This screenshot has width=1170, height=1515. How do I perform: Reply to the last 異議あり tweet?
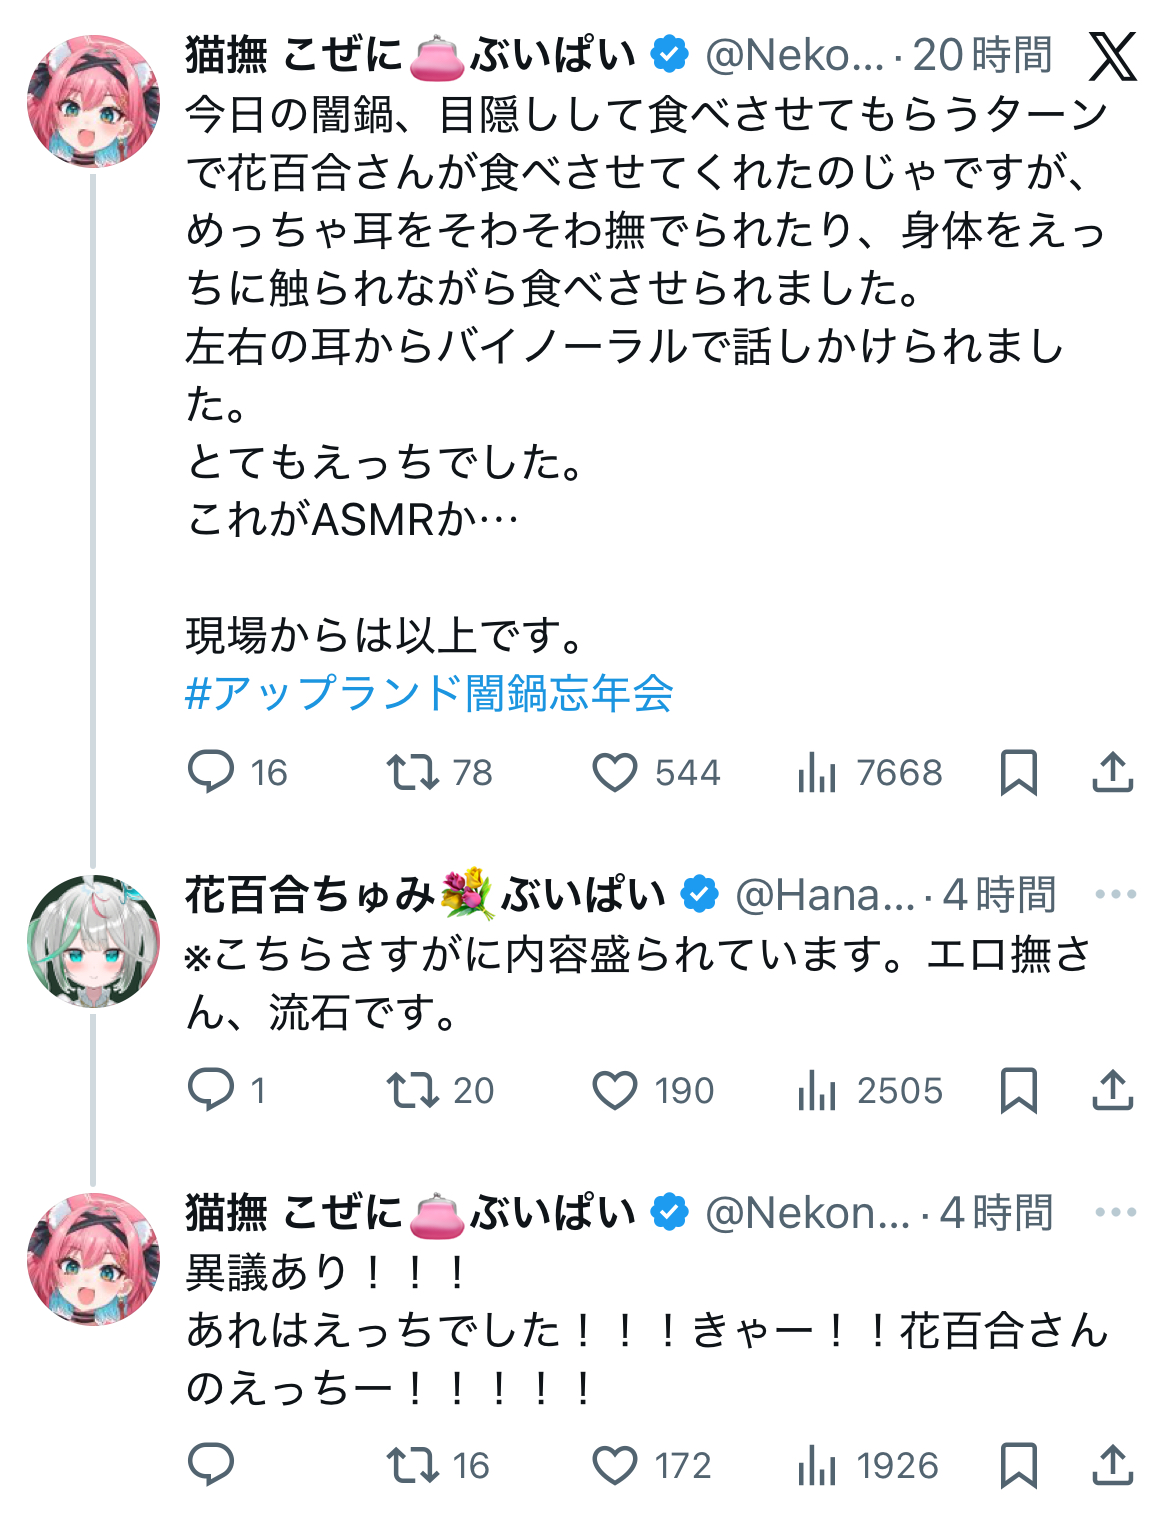coord(211,1465)
